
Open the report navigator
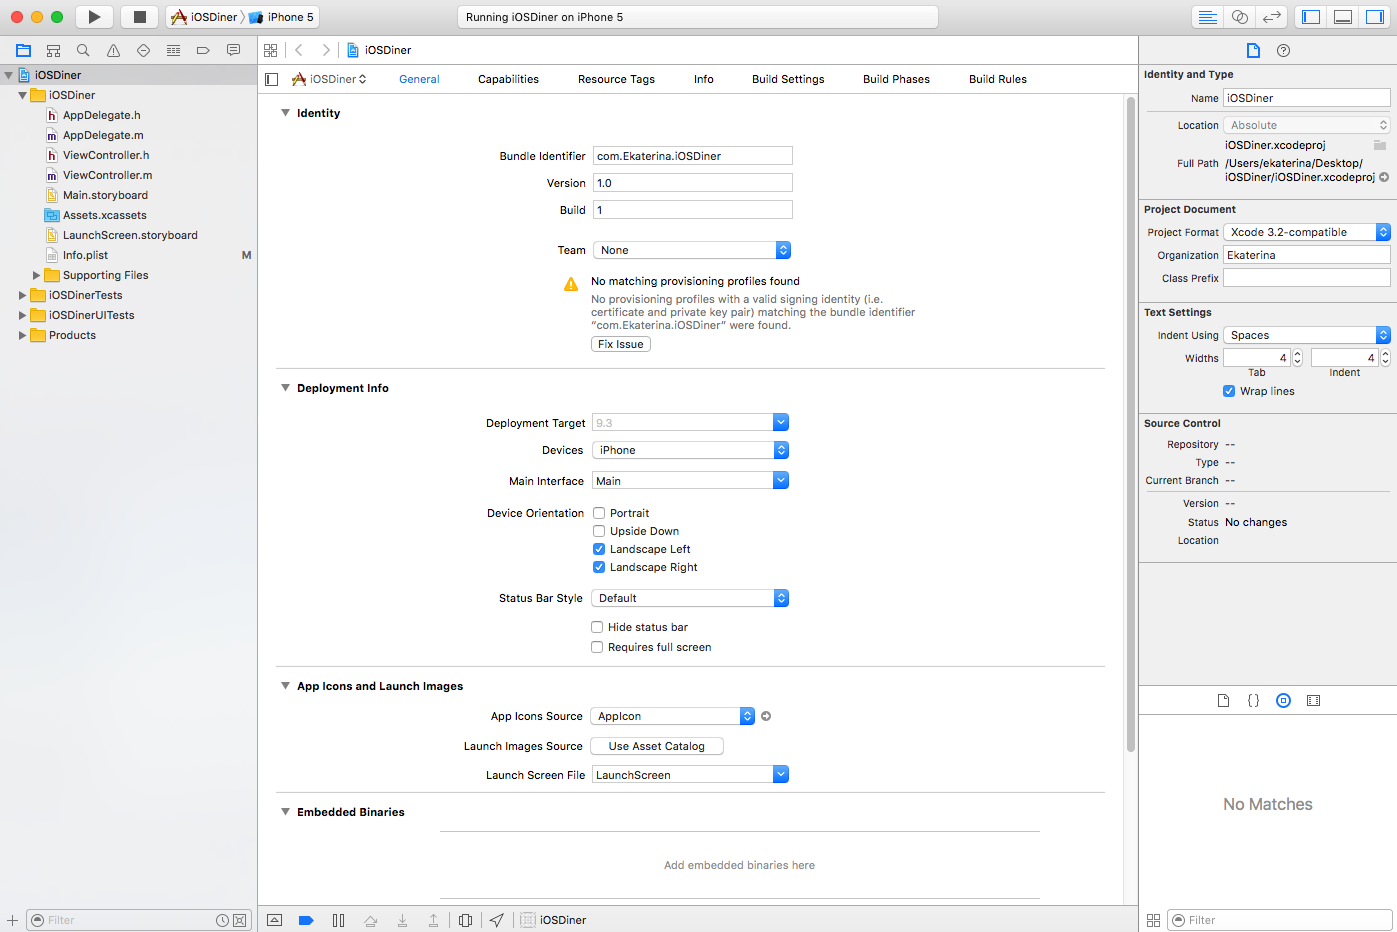(233, 50)
